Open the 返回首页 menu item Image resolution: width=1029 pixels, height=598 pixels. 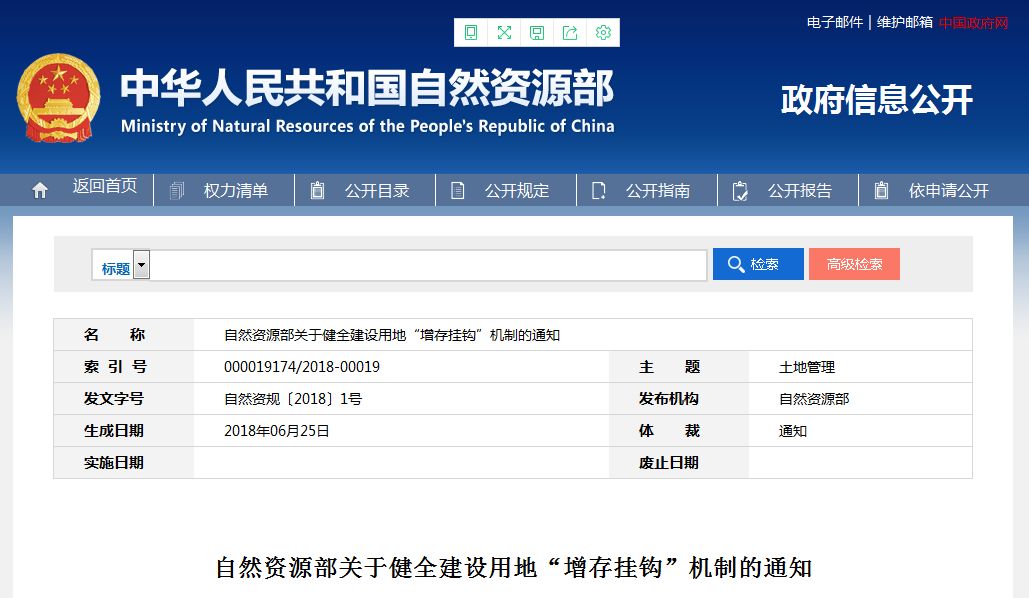pyautogui.click(x=105, y=189)
